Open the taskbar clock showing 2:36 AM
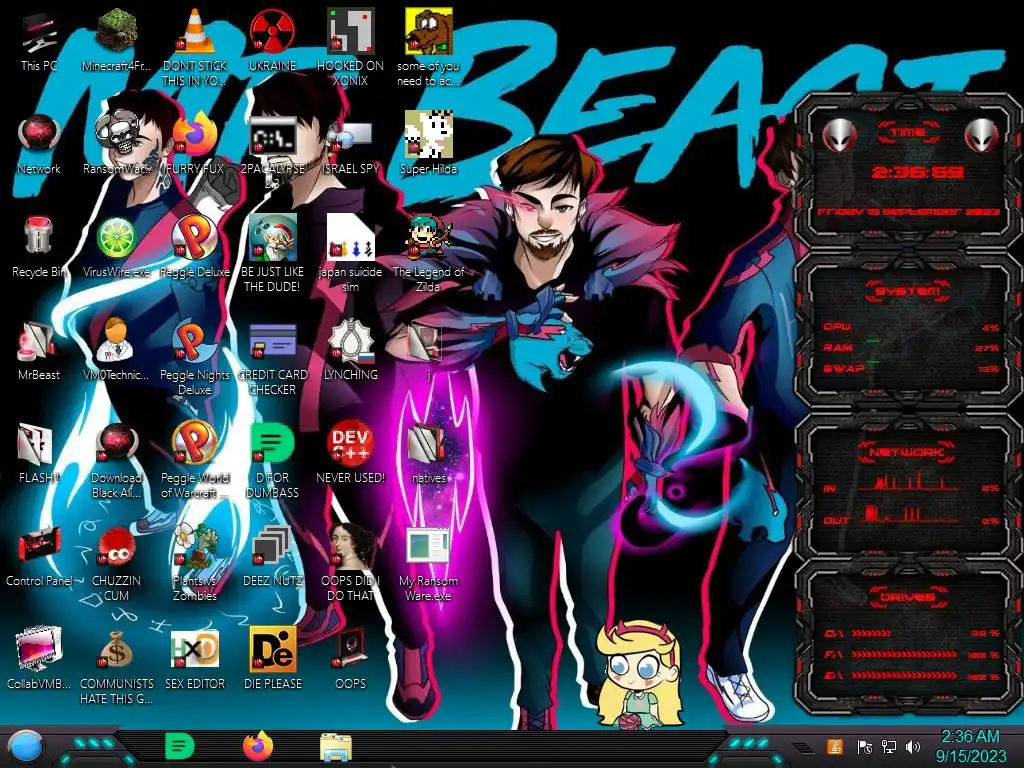Screen dimensions: 1024x768 click(x=970, y=746)
